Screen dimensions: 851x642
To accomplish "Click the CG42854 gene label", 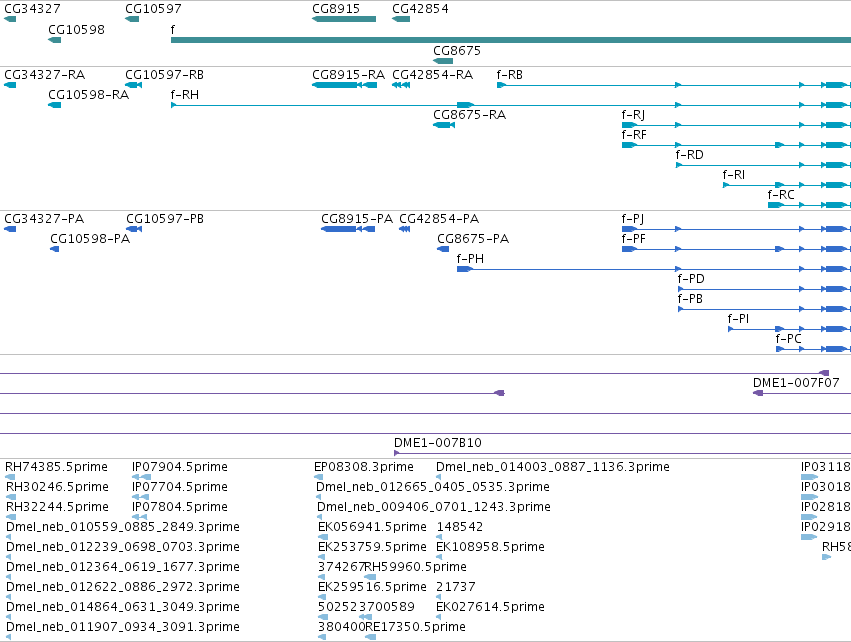I will [x=420, y=9].
